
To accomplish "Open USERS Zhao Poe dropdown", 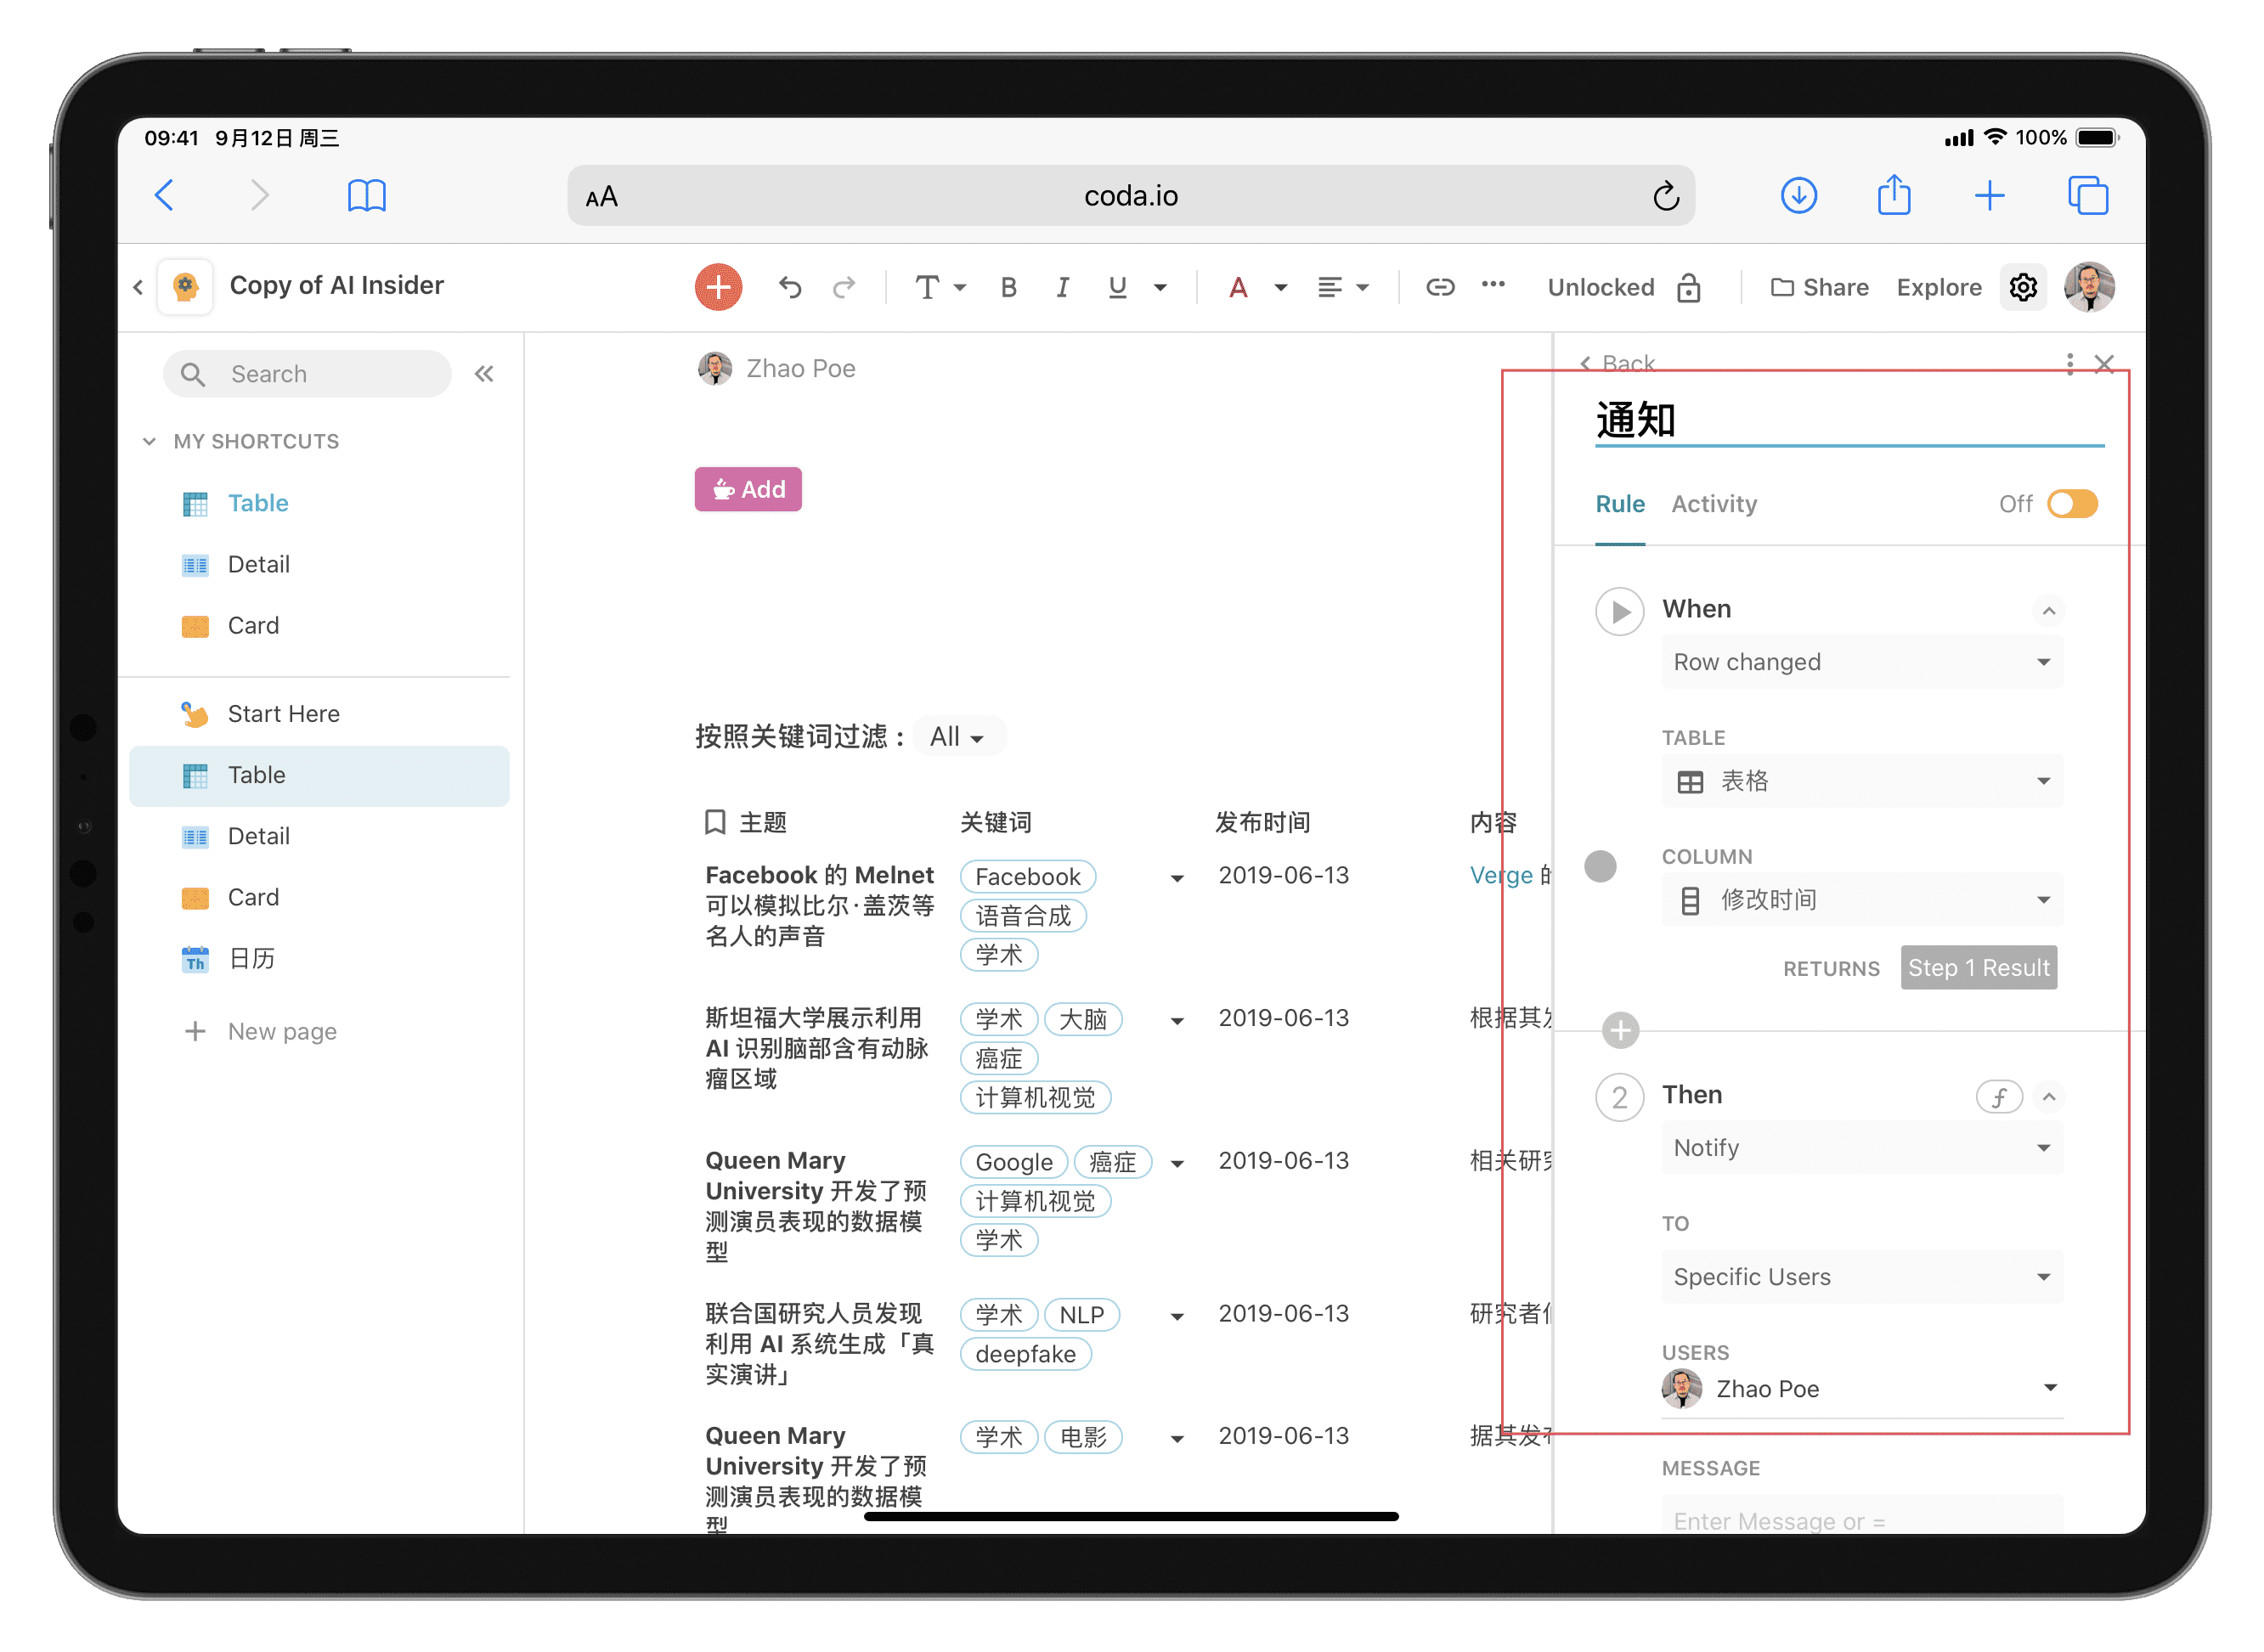I will pyautogui.click(x=1862, y=1389).
